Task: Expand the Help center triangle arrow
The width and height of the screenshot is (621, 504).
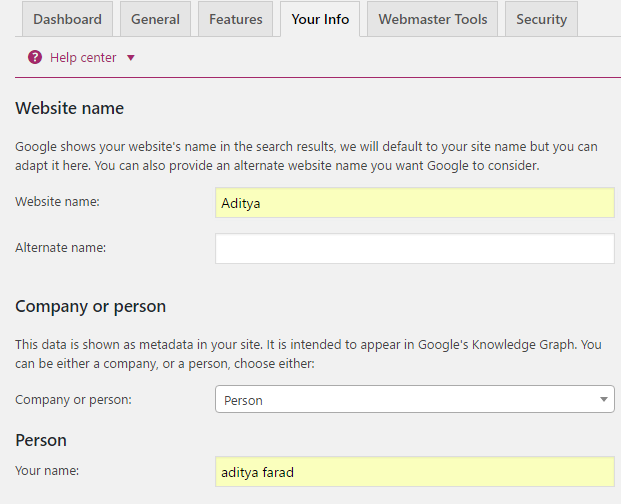Action: click(131, 58)
